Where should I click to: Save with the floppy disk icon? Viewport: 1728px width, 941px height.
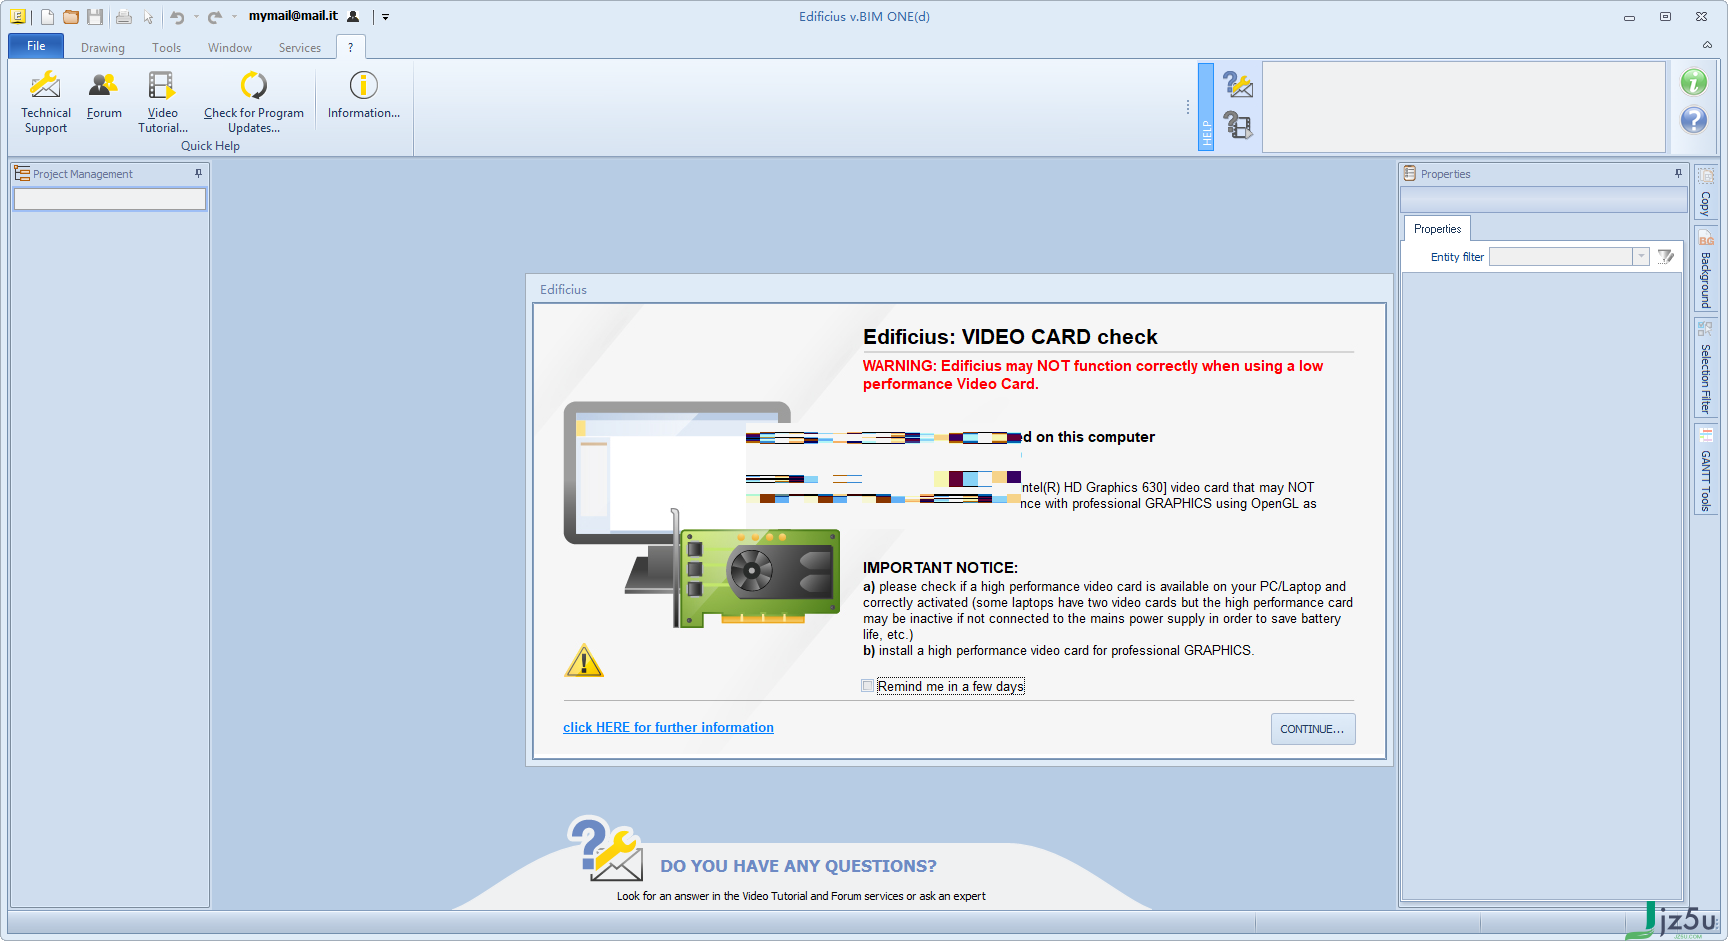(x=95, y=17)
